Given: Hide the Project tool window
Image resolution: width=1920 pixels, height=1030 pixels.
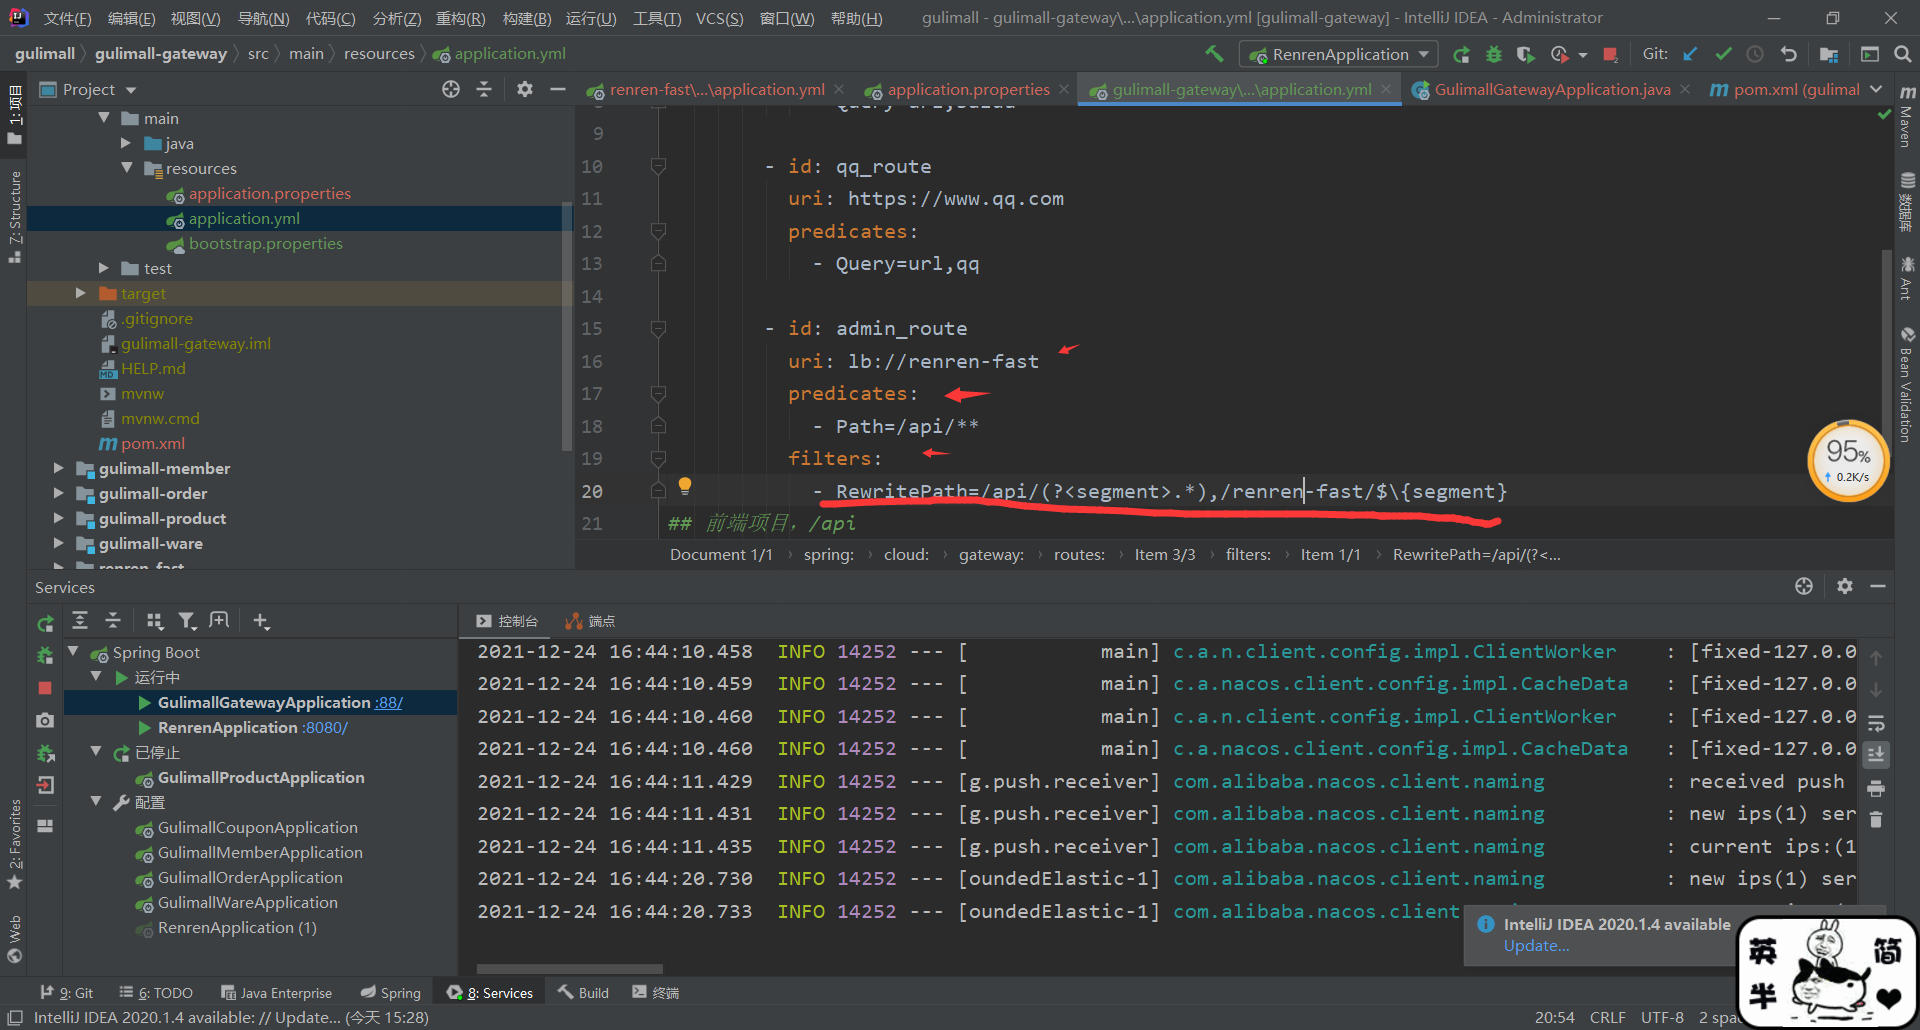Looking at the screenshot, I should pos(558,89).
